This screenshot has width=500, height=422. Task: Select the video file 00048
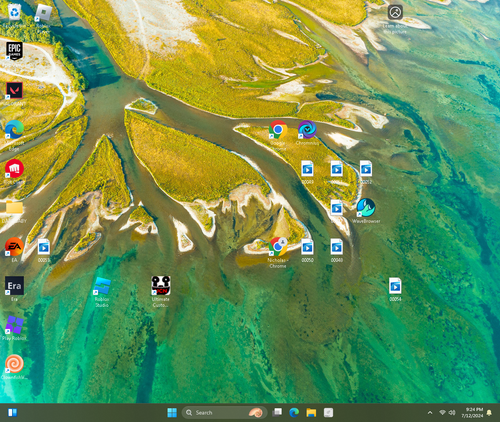point(337,247)
